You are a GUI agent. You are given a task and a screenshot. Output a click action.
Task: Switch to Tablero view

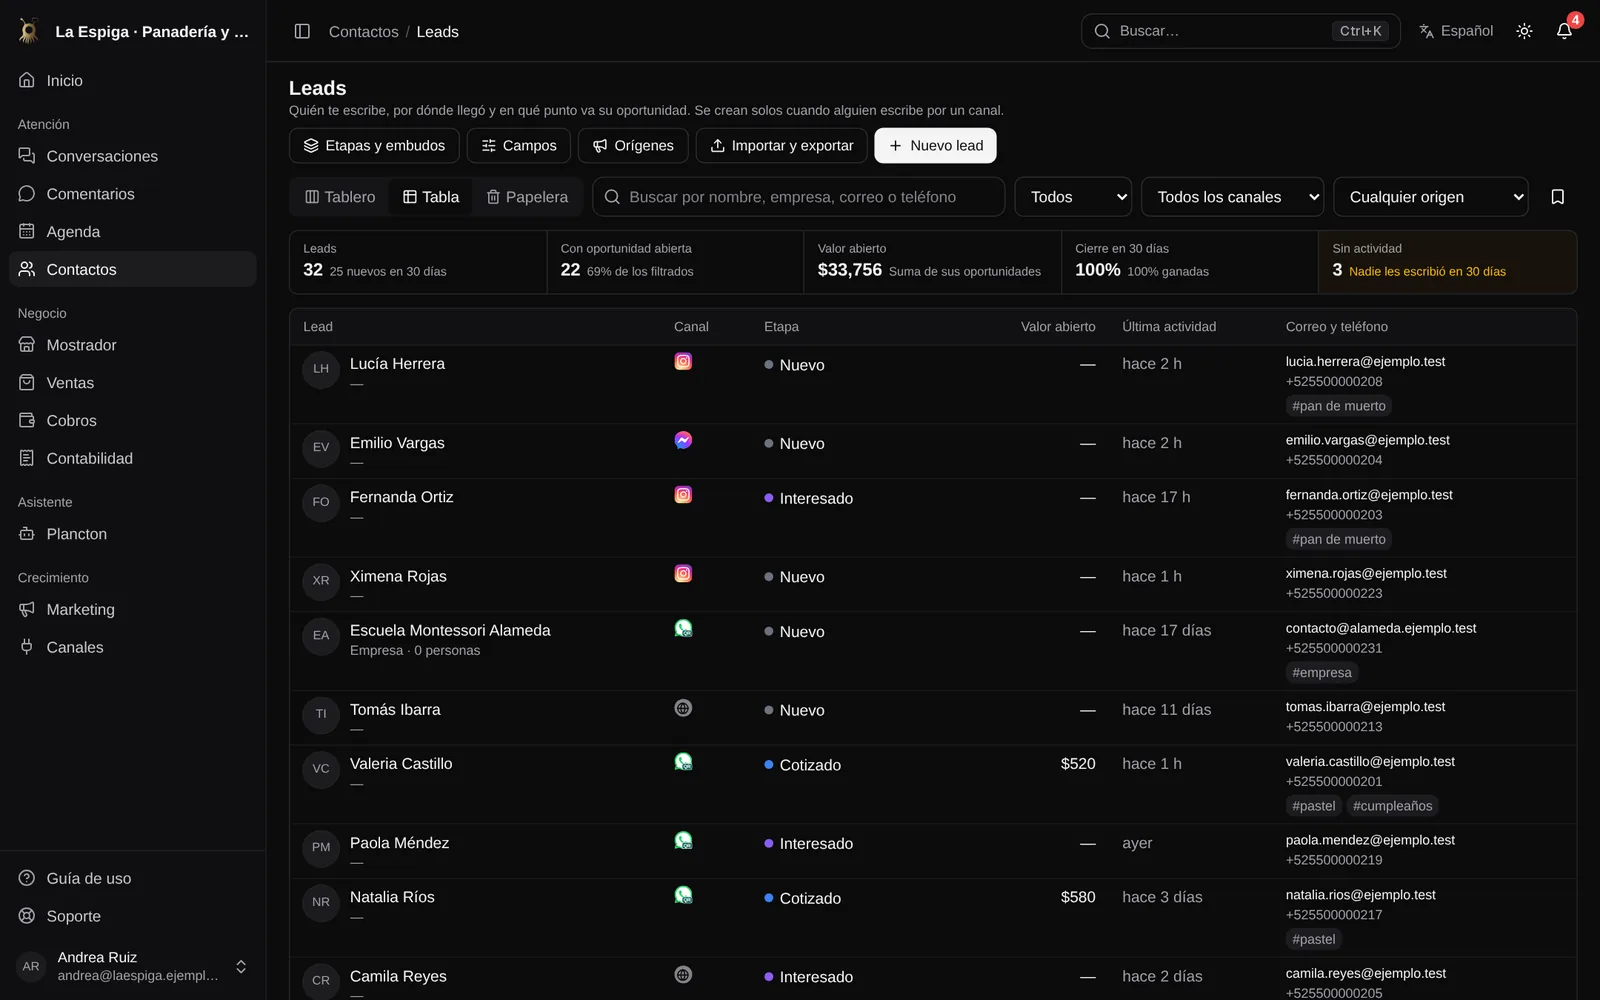340,197
